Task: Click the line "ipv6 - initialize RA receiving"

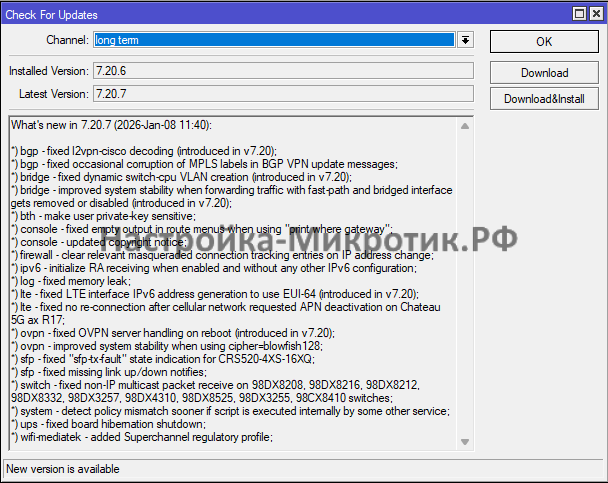Action: (214, 268)
